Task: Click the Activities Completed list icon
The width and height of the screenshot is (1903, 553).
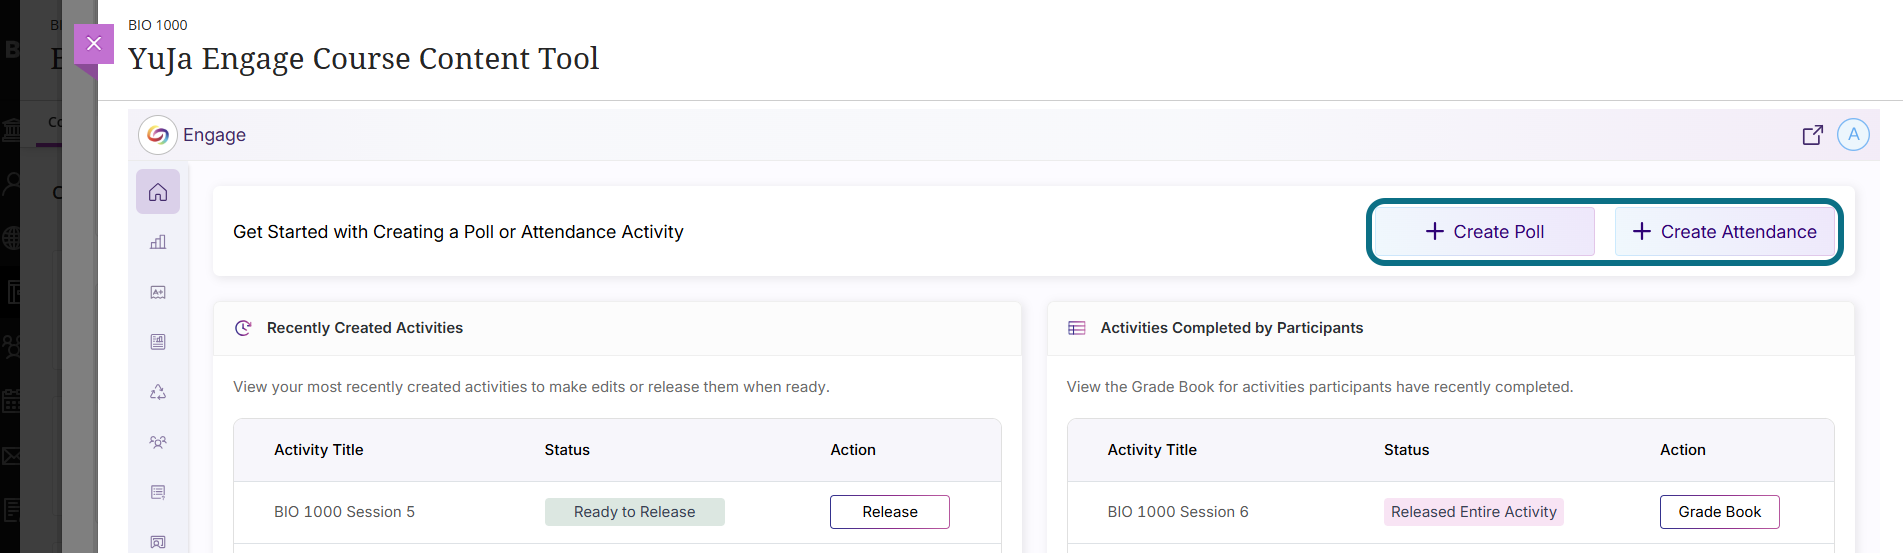Action: pos(1077,328)
